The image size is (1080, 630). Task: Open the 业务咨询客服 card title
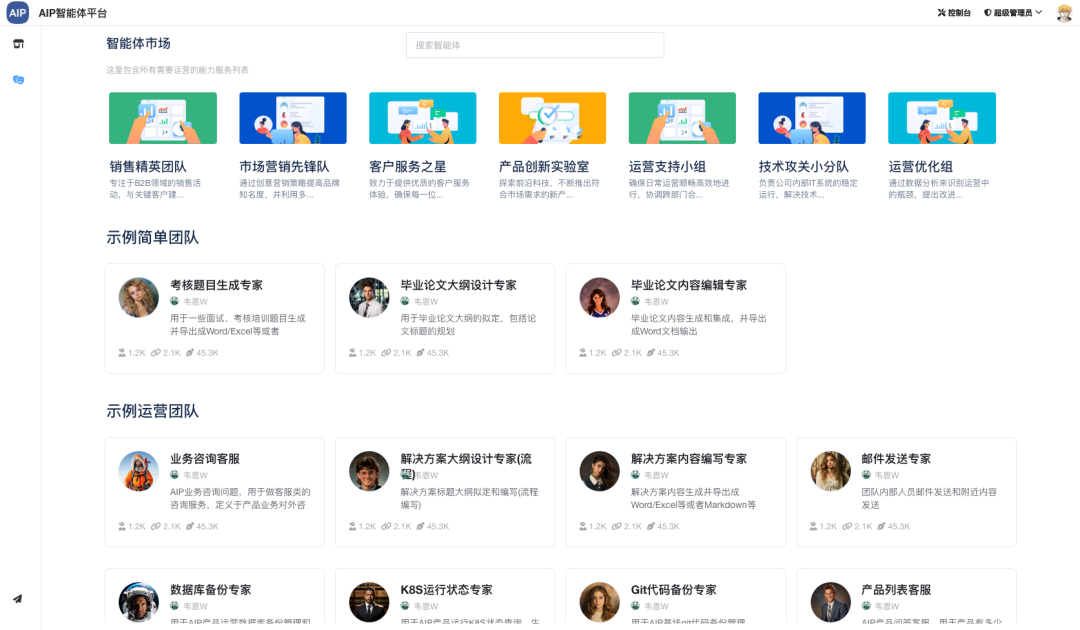[x=205, y=459]
